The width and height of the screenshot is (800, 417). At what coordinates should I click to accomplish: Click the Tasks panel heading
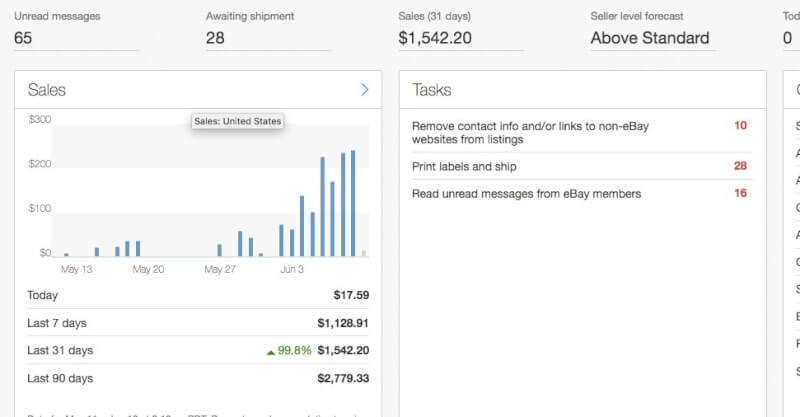click(x=432, y=90)
